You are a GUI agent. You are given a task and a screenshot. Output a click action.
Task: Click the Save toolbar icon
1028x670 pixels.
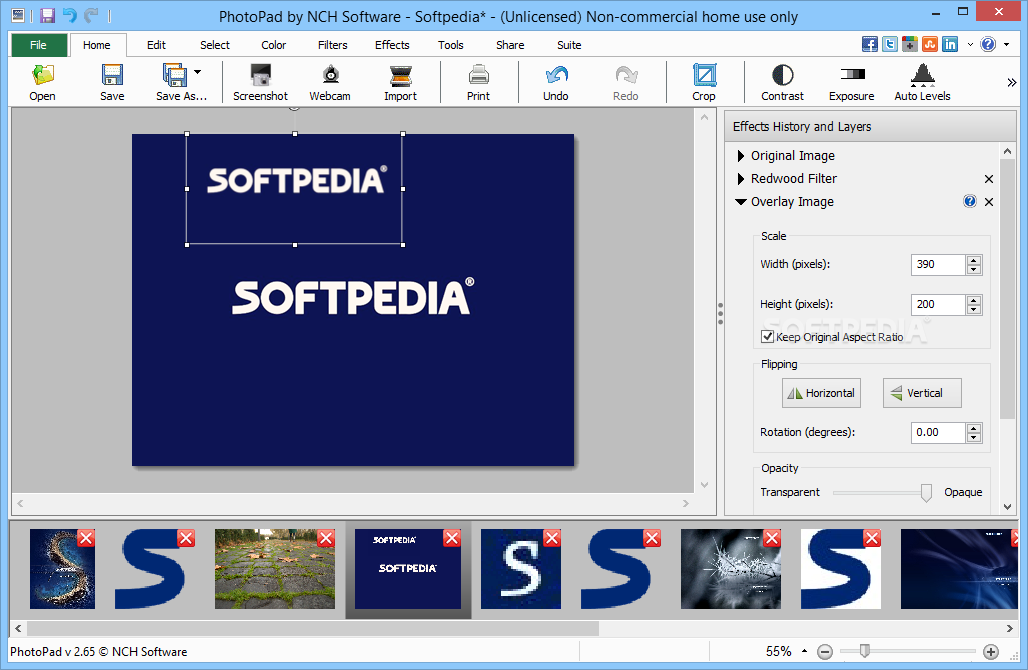point(112,82)
